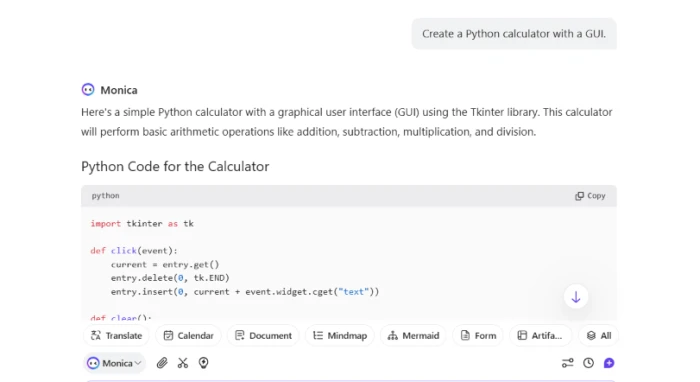
Task: Click the 'entry.delete(0, tk.END)' line
Action: tap(170, 278)
